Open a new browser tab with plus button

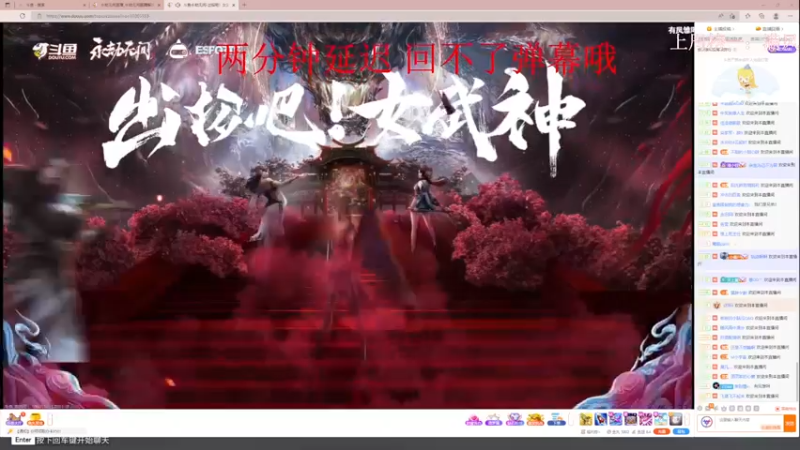point(244,5)
